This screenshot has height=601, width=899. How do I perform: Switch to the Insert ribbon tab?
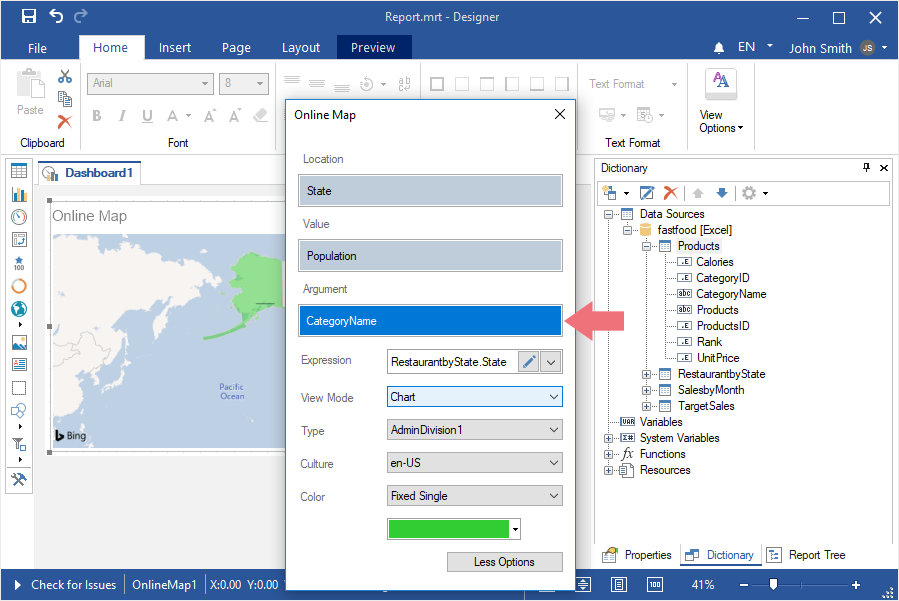pos(175,47)
